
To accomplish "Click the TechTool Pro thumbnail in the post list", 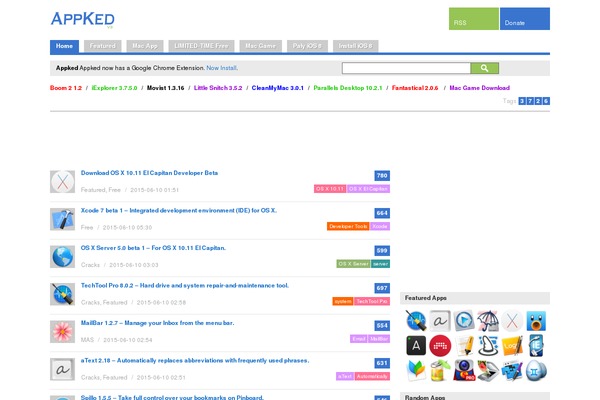I will pyautogui.click(x=62, y=294).
